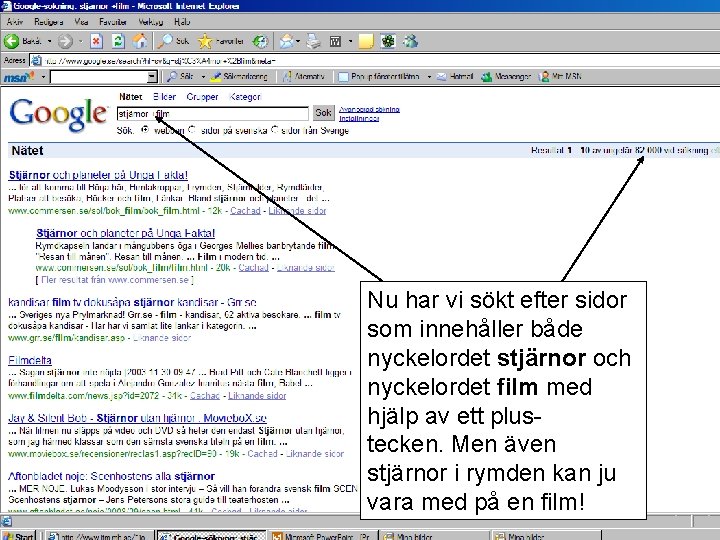
Task: Open the Word edit icon dropdown arrow
Action: [x=350, y=41]
